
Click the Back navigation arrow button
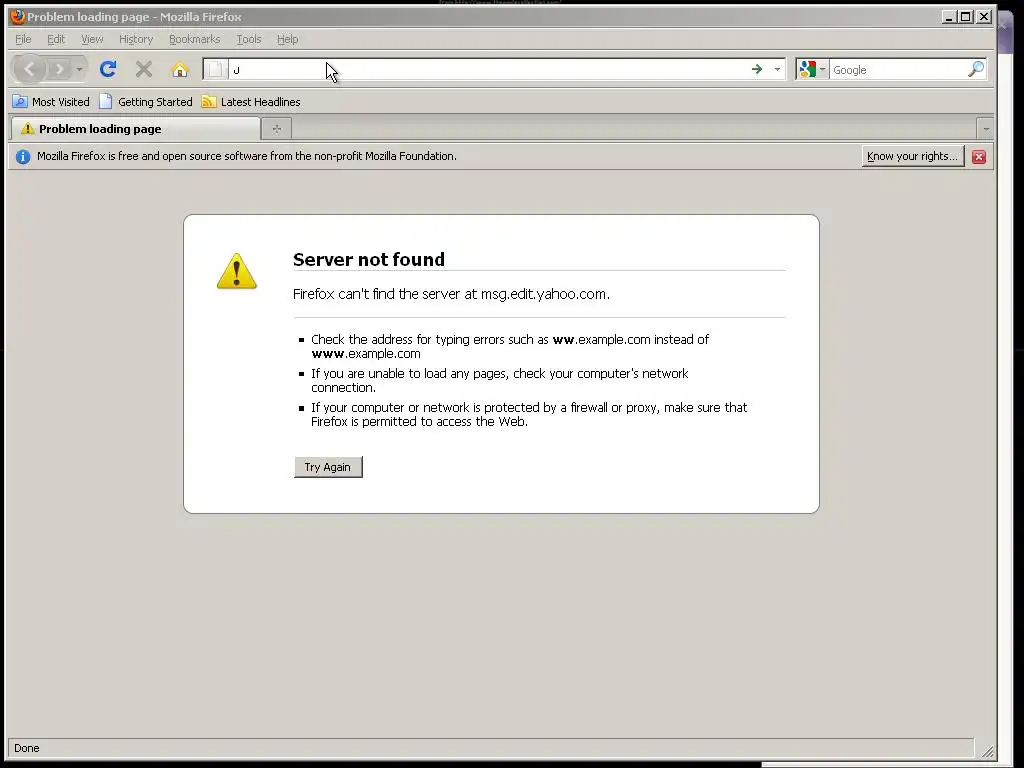point(29,69)
